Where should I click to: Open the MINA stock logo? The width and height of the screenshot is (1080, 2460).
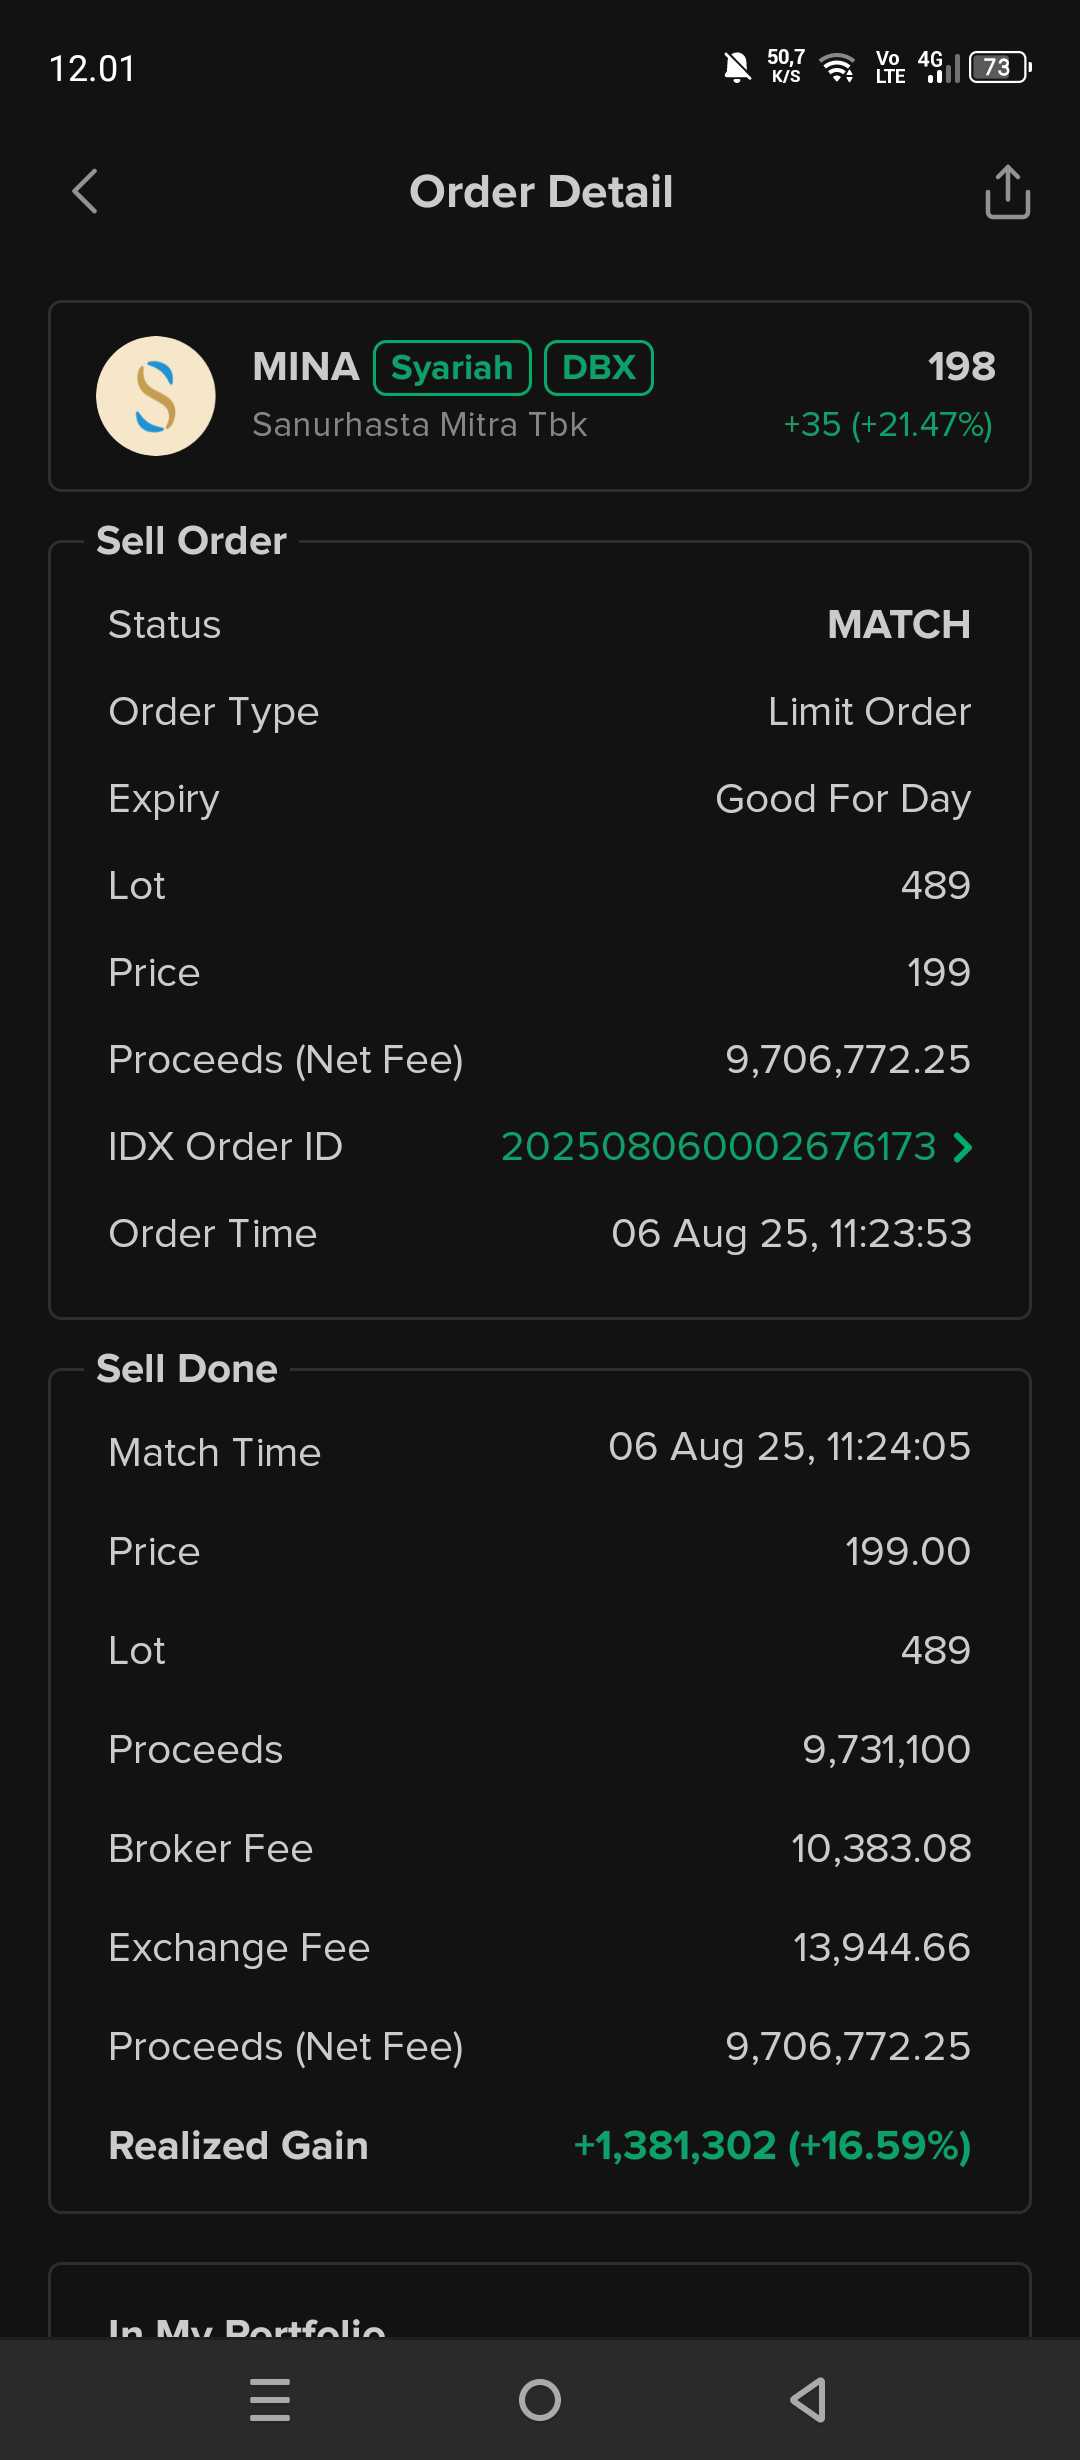coord(156,396)
